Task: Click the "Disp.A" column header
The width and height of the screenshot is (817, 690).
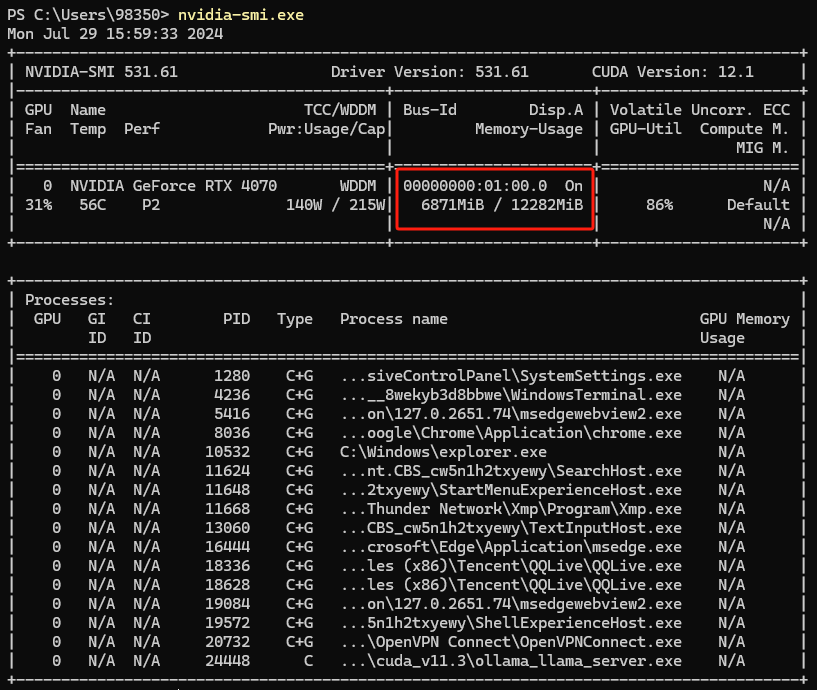Action: 556,110
